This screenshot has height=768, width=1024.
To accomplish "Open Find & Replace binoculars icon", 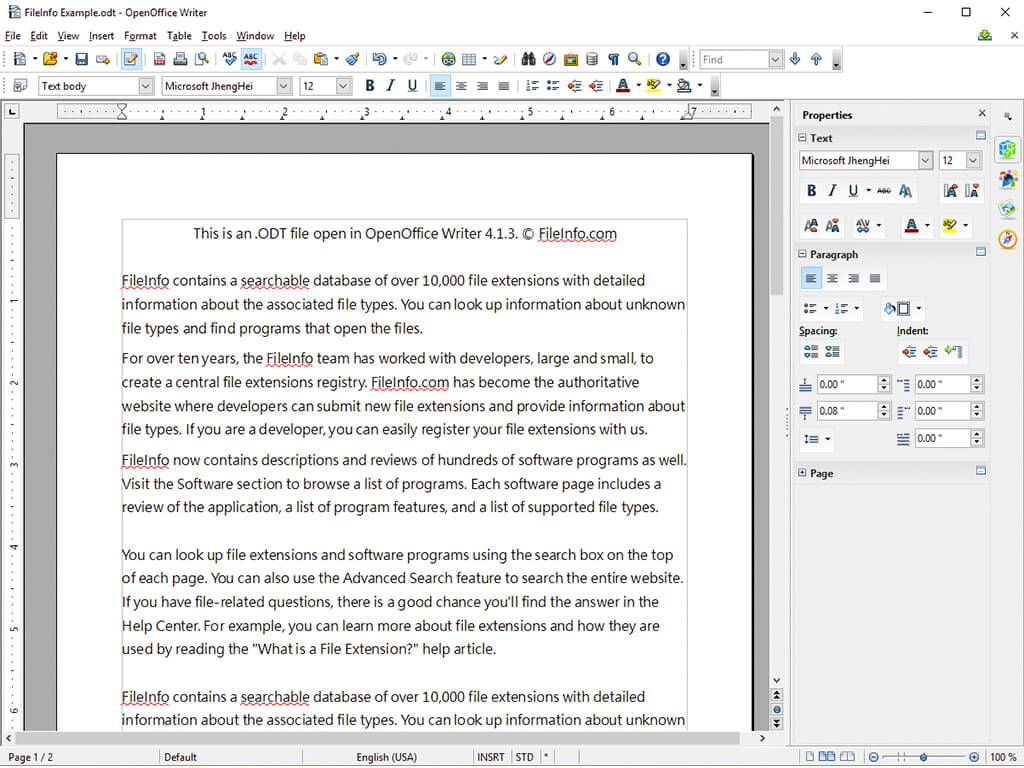I will (x=529, y=60).
